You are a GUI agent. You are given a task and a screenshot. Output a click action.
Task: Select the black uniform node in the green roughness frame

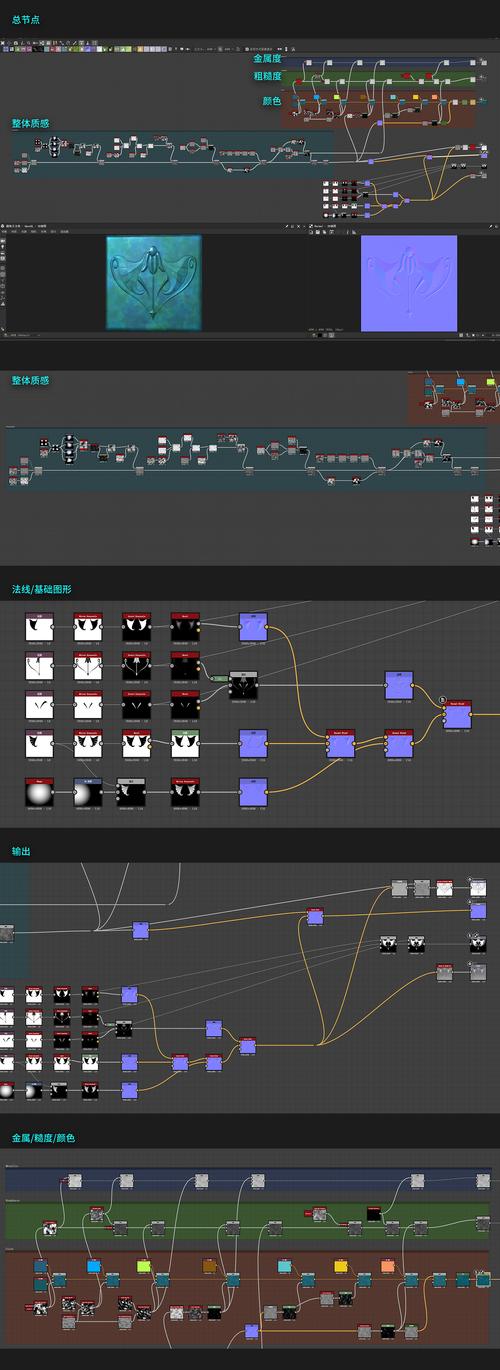[x=374, y=1213]
